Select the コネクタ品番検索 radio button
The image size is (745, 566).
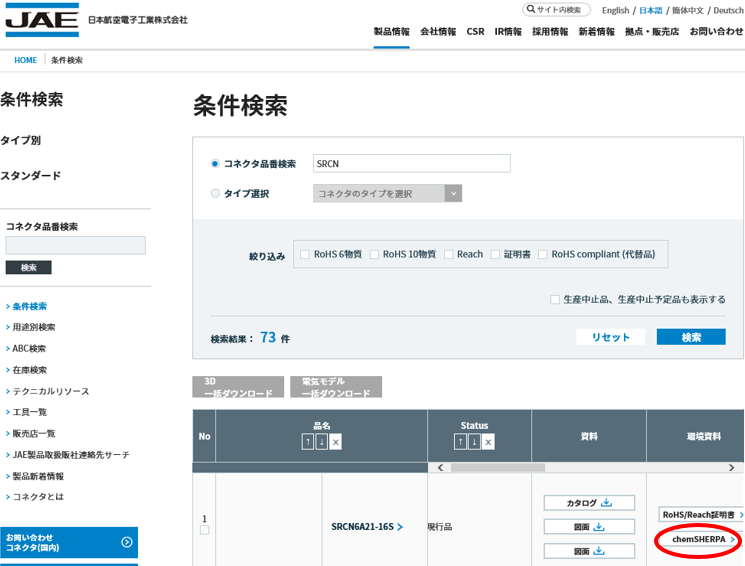click(215, 163)
